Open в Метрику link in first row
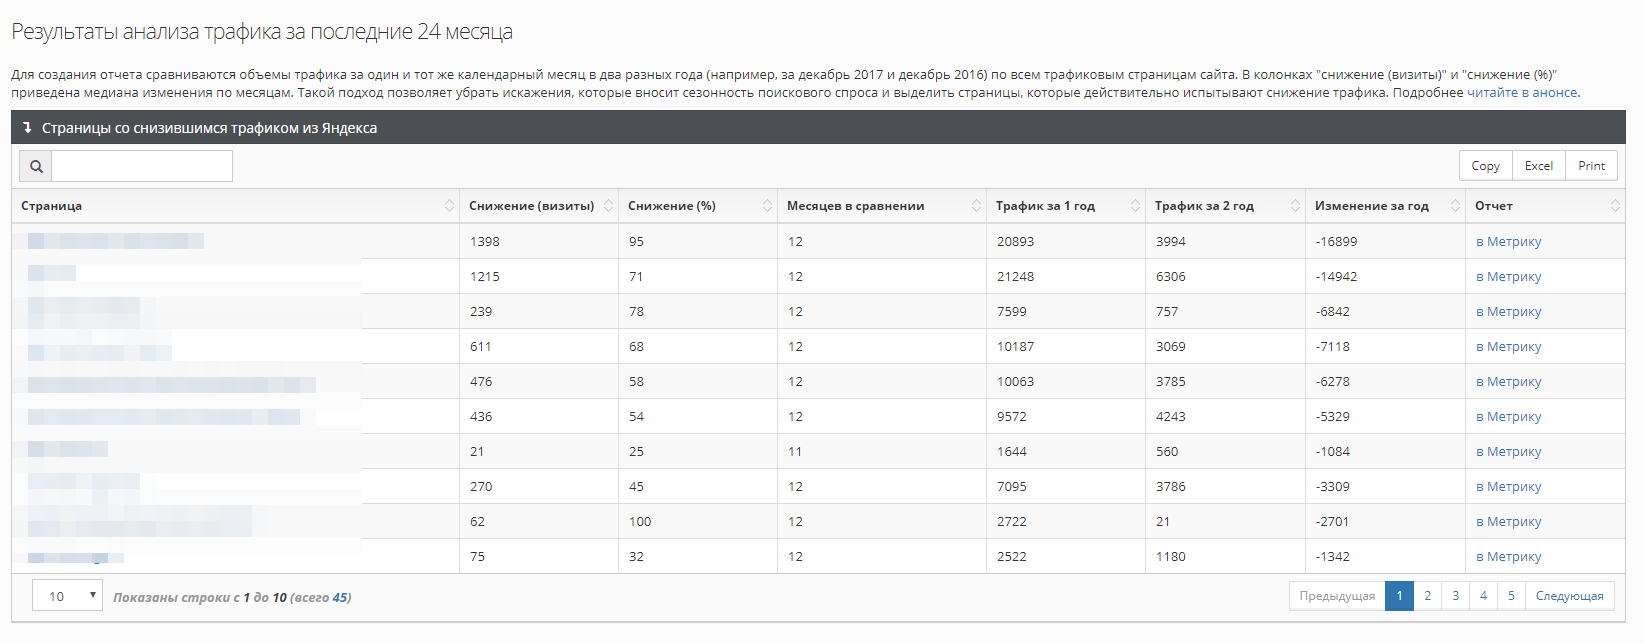The image size is (1644, 643). pyautogui.click(x=1508, y=242)
